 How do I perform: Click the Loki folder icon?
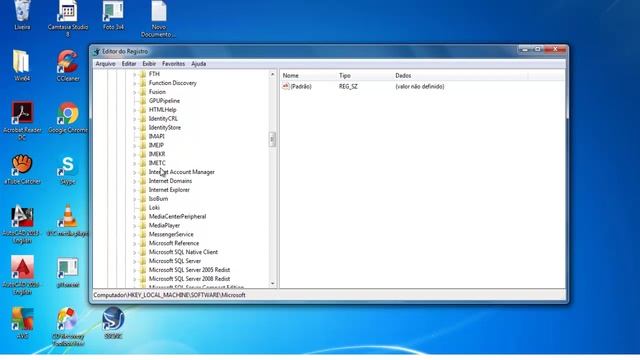(x=143, y=207)
